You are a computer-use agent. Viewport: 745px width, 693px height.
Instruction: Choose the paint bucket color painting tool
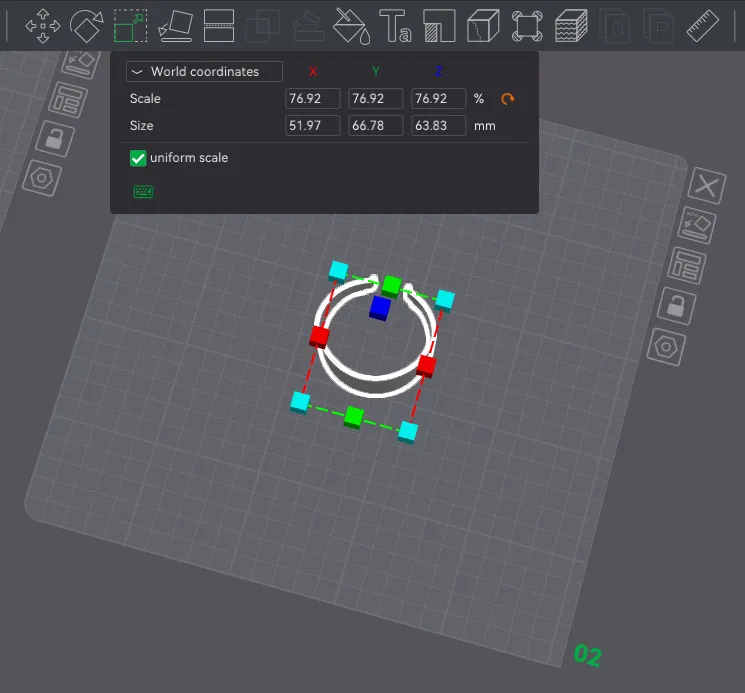pos(351,25)
